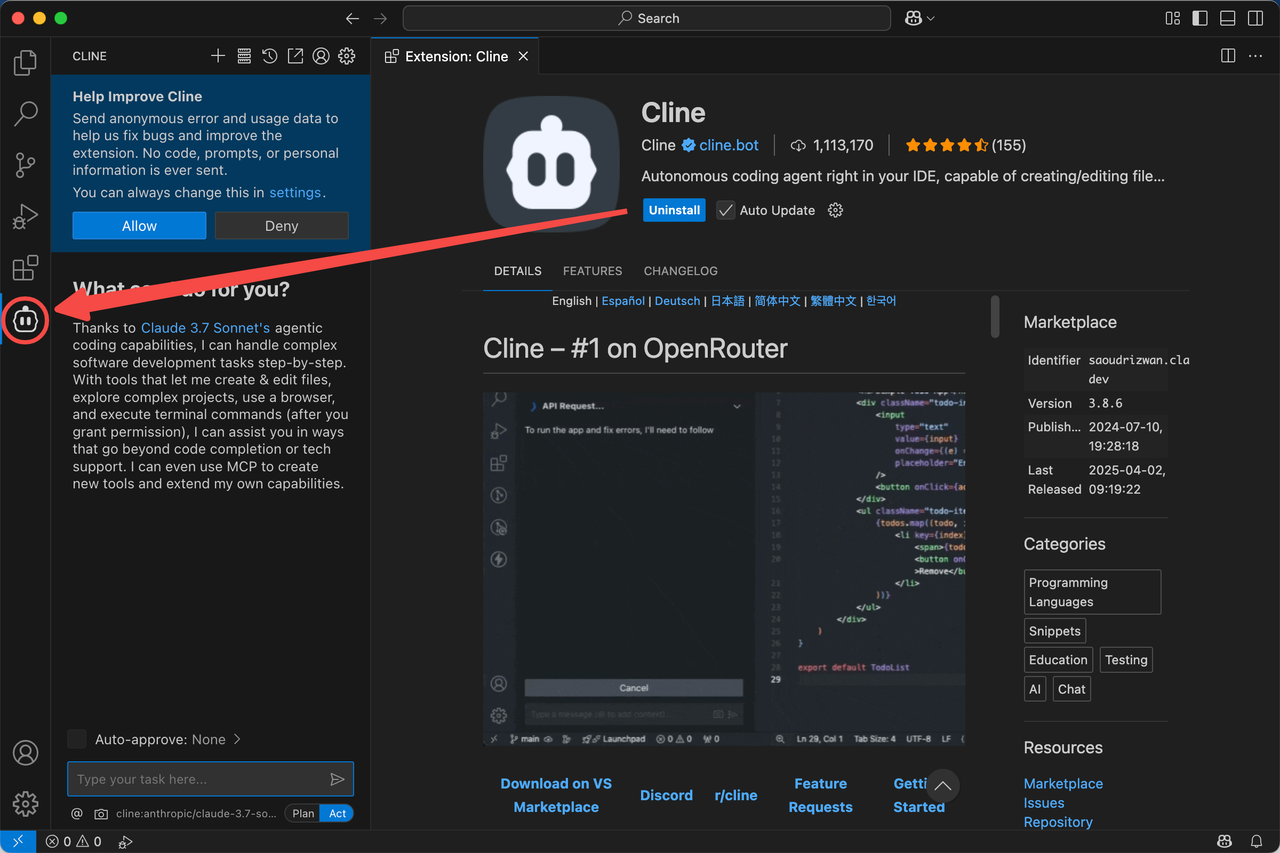Open the Copilot dropdown in the title bar
The height and width of the screenshot is (853, 1280).
click(x=920, y=18)
